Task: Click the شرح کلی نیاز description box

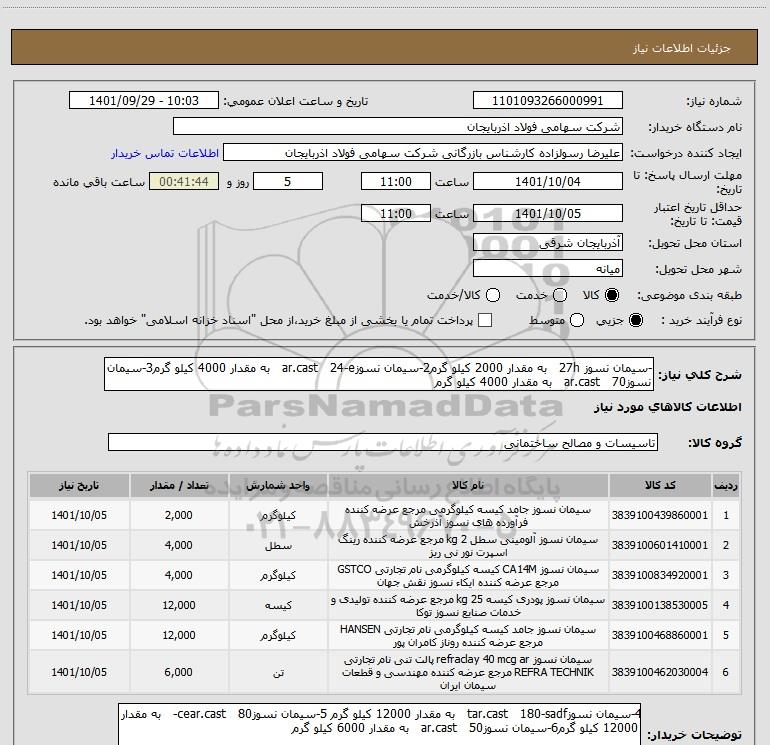Action: click(379, 374)
